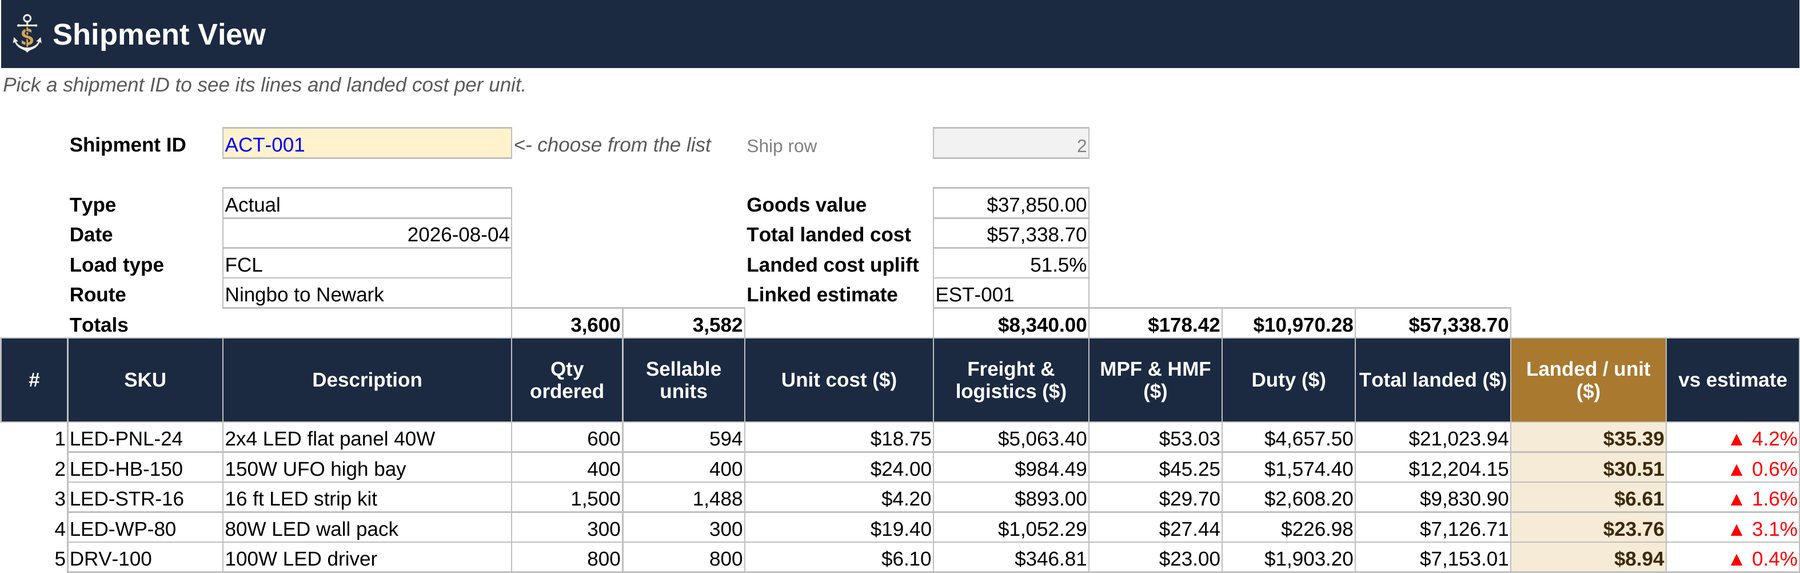Click totals freight value $8,340.00
The width and height of the screenshot is (1800, 573).
(1011, 324)
